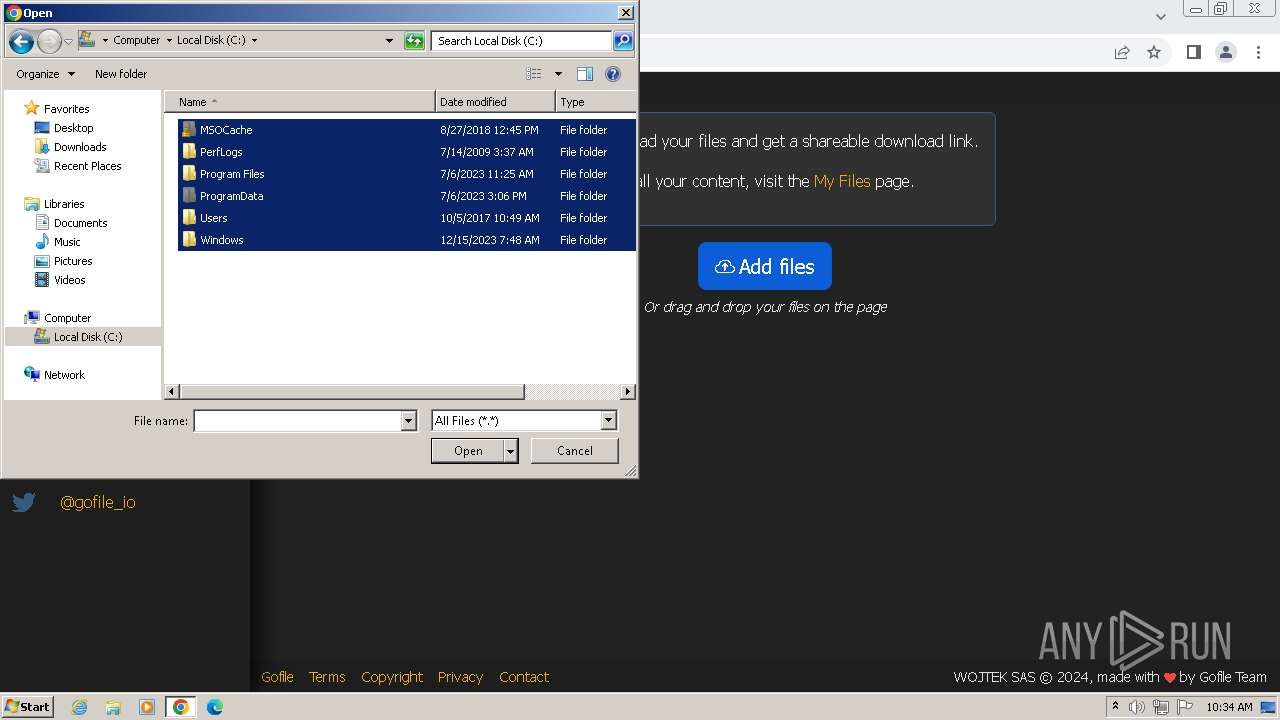Click the File name input field
Viewport: 1280px width, 720px height.
[297, 421]
